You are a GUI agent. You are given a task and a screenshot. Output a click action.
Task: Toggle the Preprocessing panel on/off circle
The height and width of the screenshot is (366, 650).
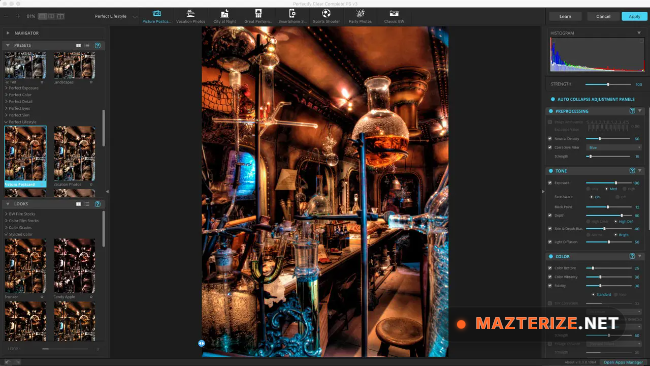[x=551, y=111]
